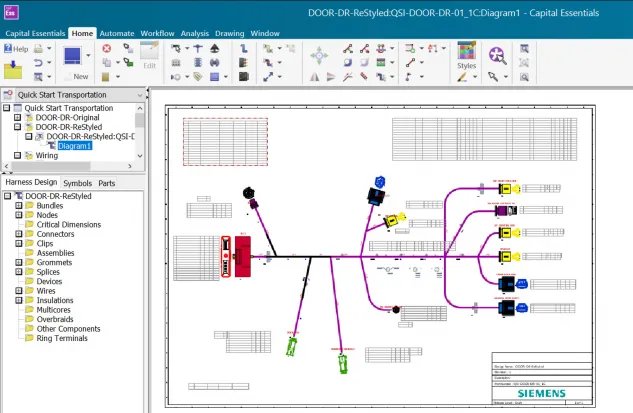
Task: Click the green table ribbon icon
Action: [381, 63]
